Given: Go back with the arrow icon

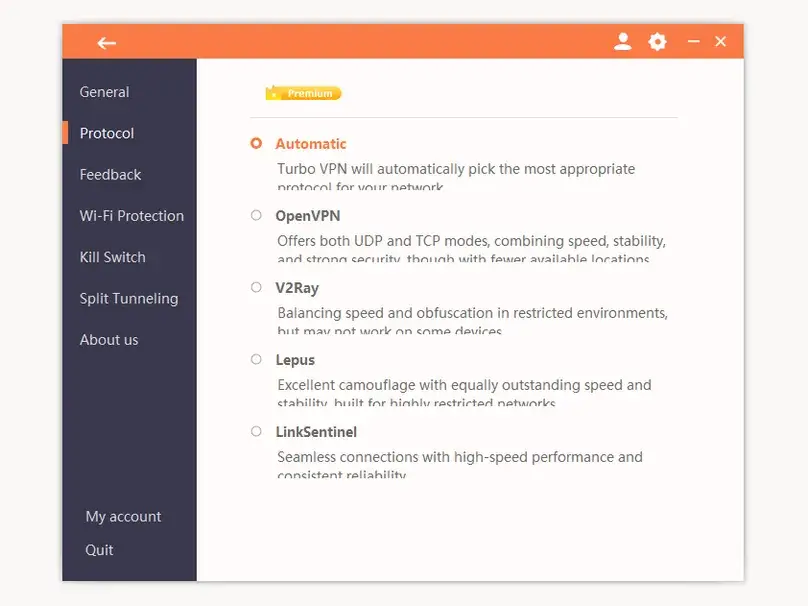Looking at the screenshot, I should 107,43.
